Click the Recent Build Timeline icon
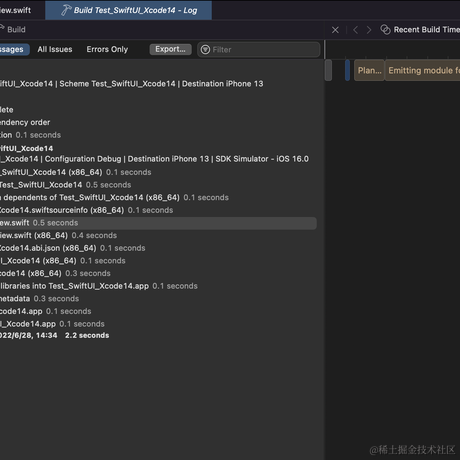 (385, 30)
